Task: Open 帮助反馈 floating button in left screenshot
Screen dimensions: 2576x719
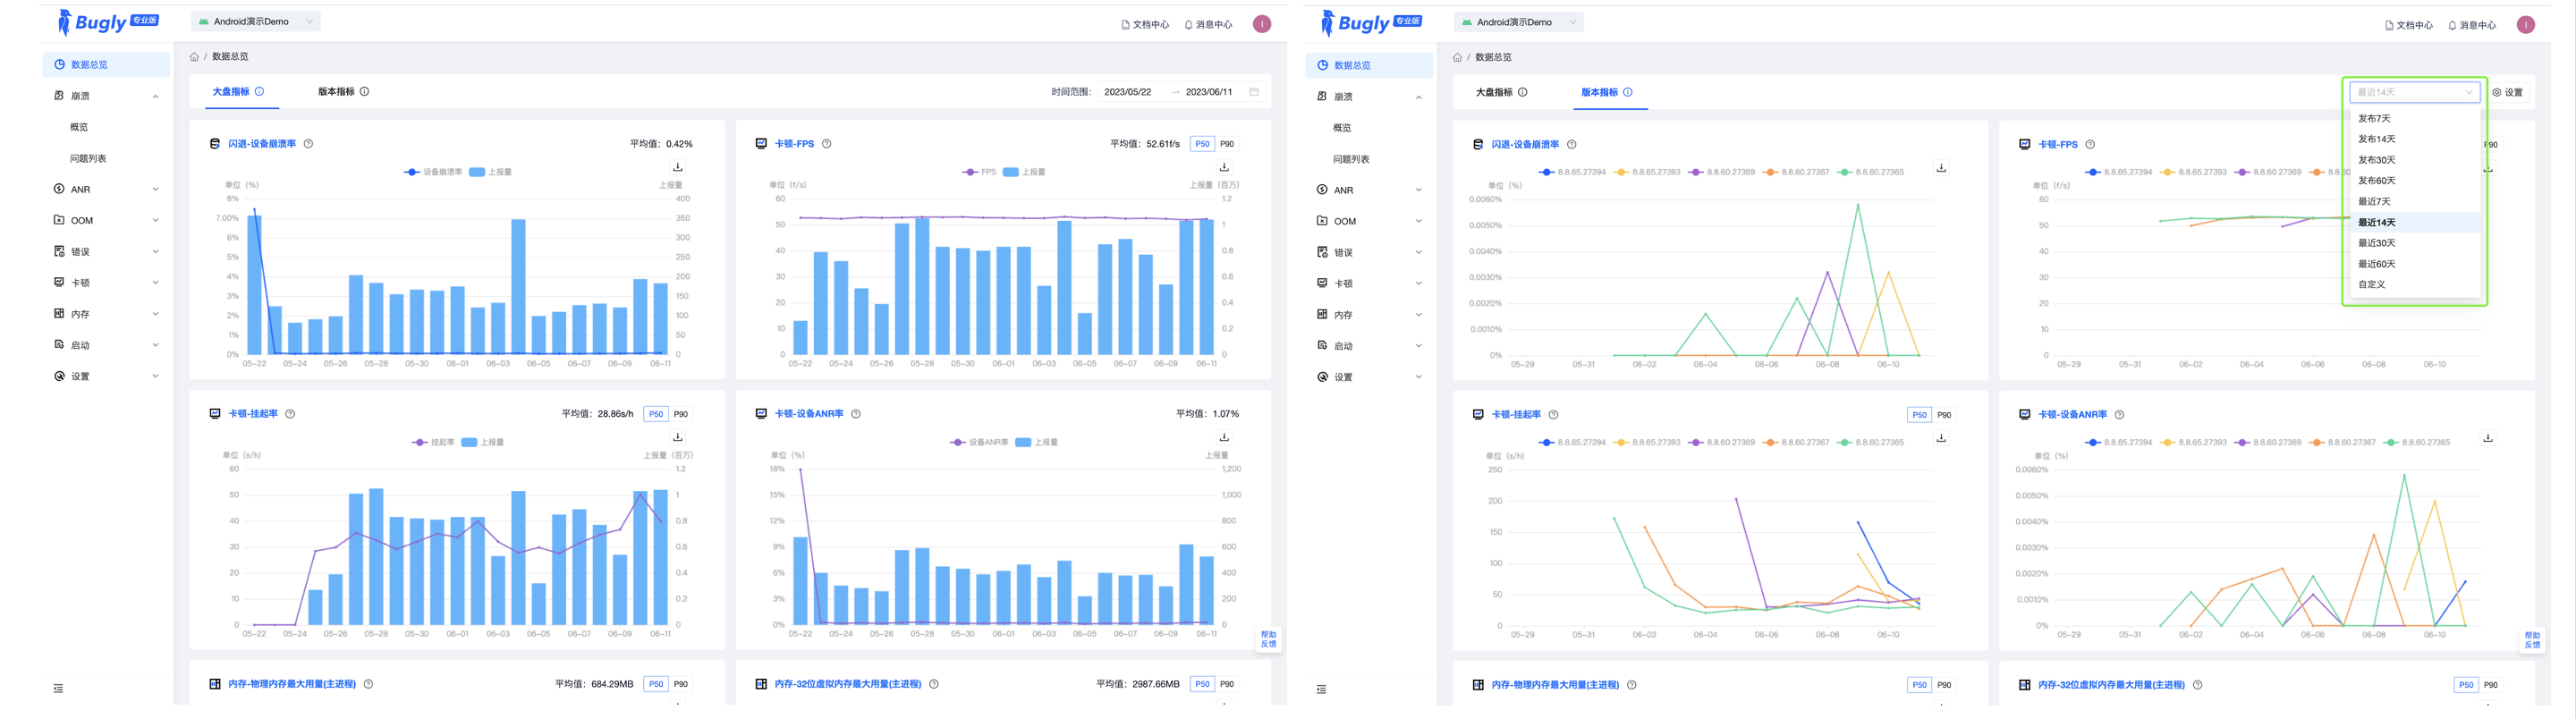Action: 1268,639
